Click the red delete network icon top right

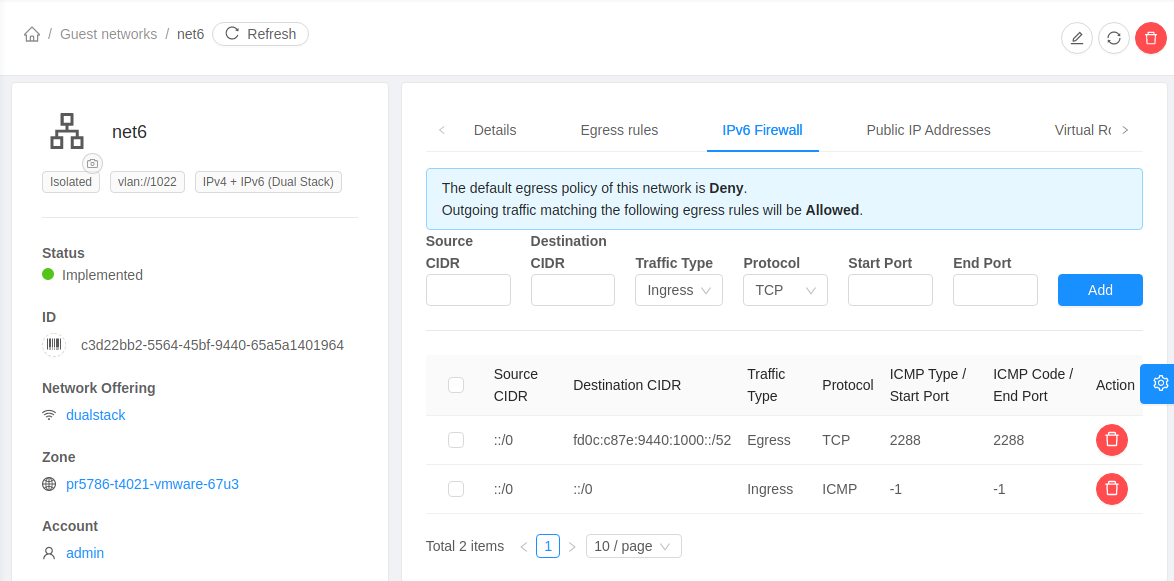pyautogui.click(x=1151, y=38)
